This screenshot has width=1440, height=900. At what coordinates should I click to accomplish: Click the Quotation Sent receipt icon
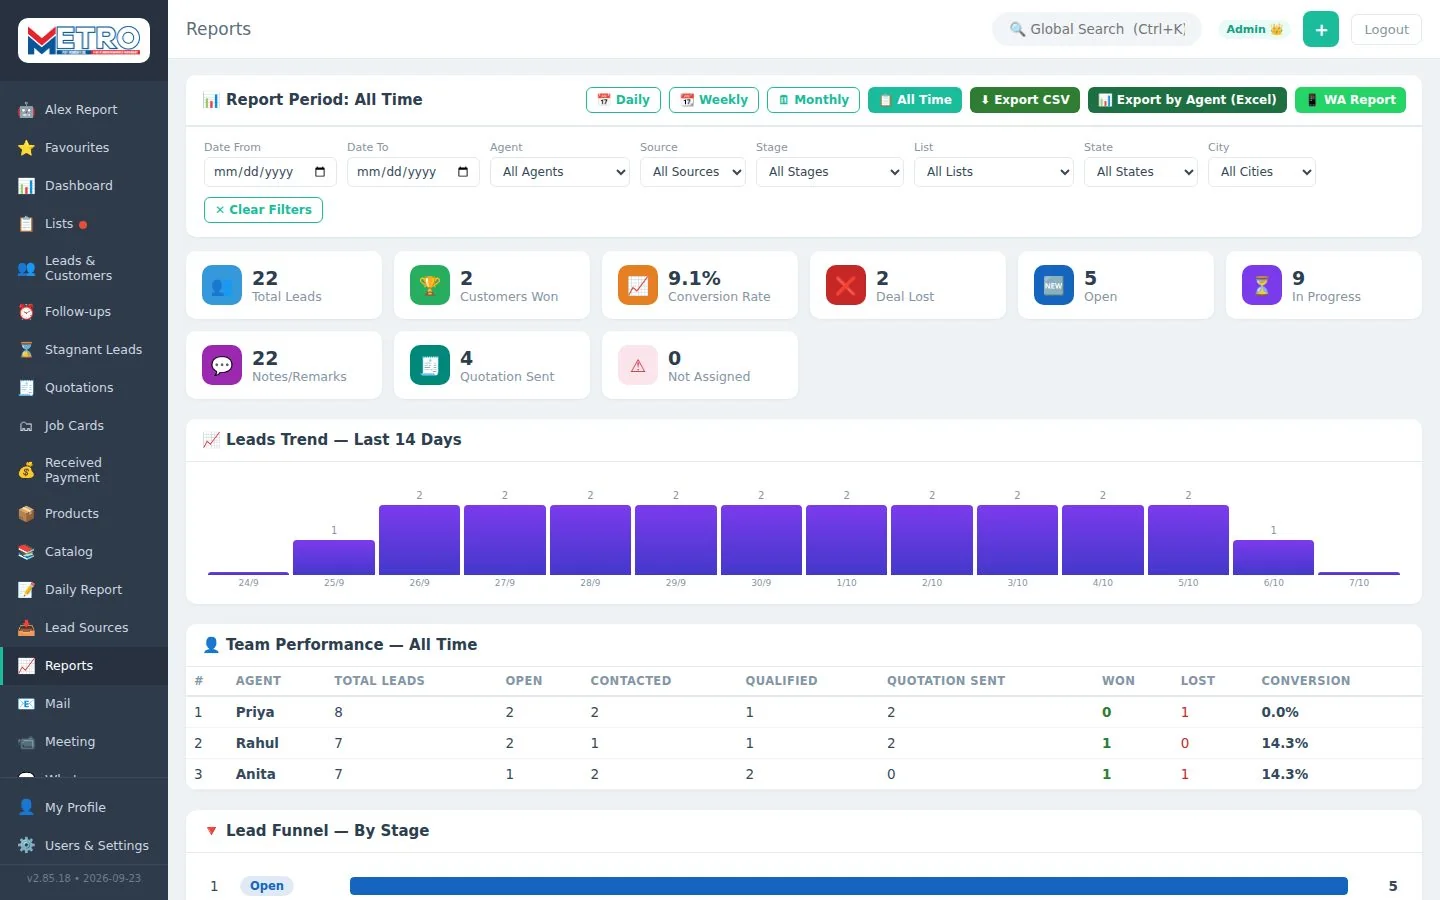(x=430, y=366)
